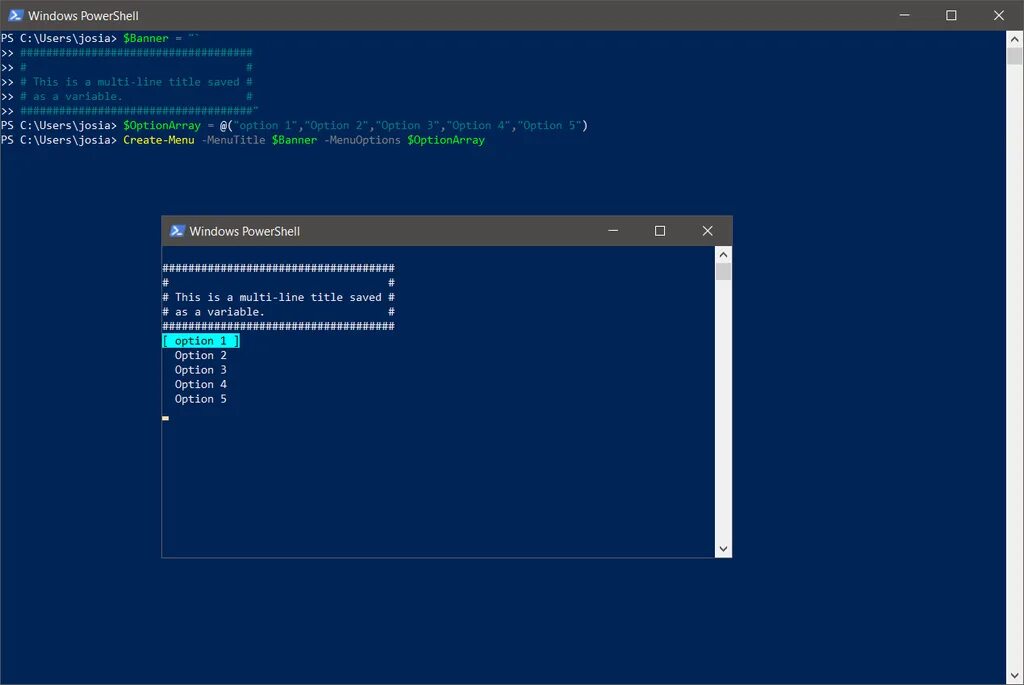Click scroll-down arrow in outer window scrollbar
The width and height of the screenshot is (1024, 685).
tap(1014, 676)
